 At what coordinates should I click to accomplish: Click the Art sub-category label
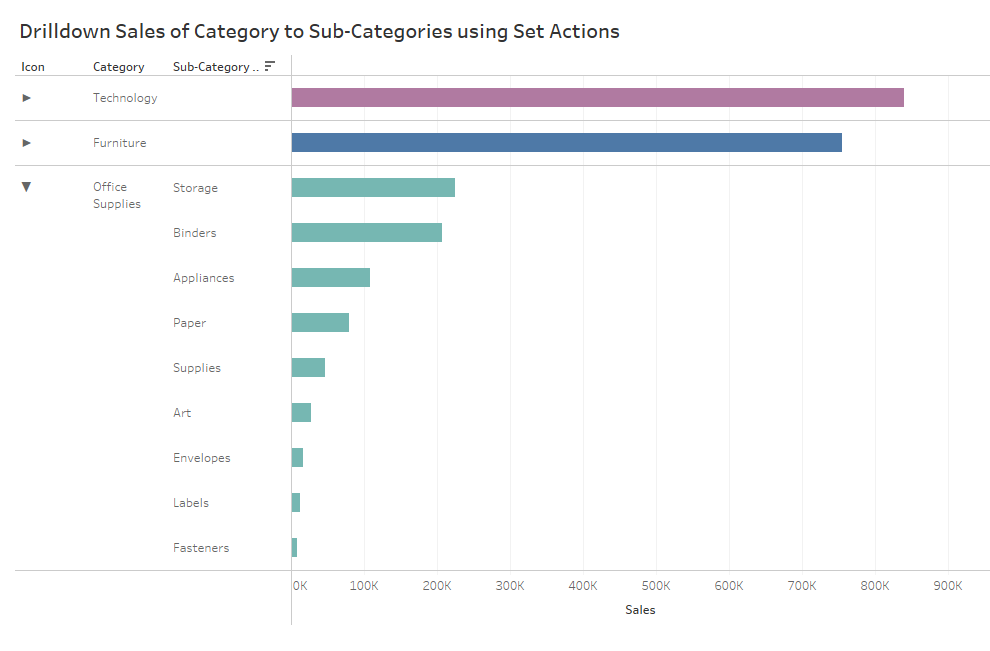click(182, 413)
